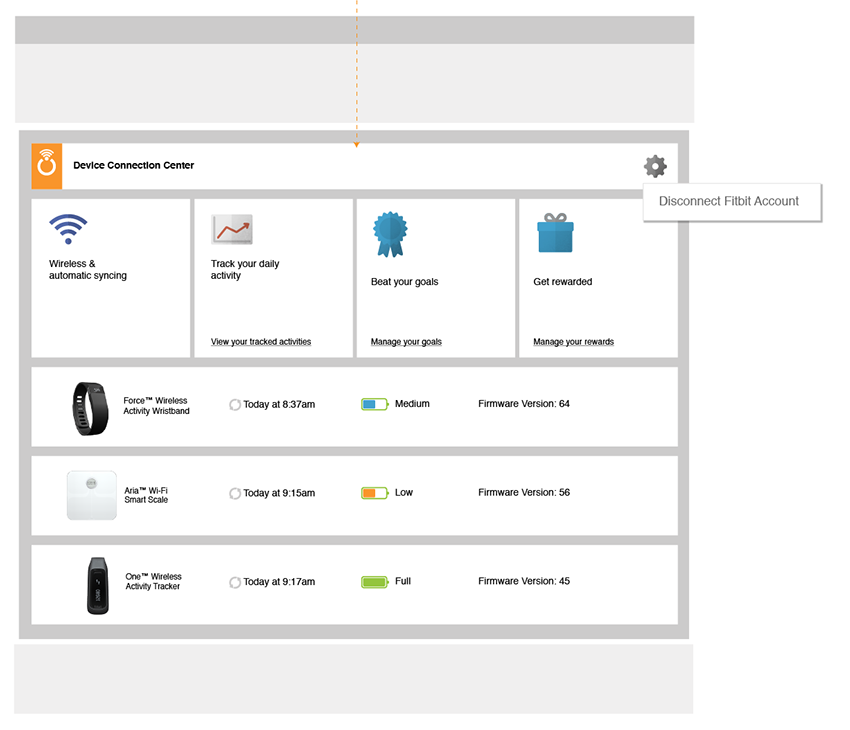
Task: Click the Medium battery level icon
Action: 375,404
